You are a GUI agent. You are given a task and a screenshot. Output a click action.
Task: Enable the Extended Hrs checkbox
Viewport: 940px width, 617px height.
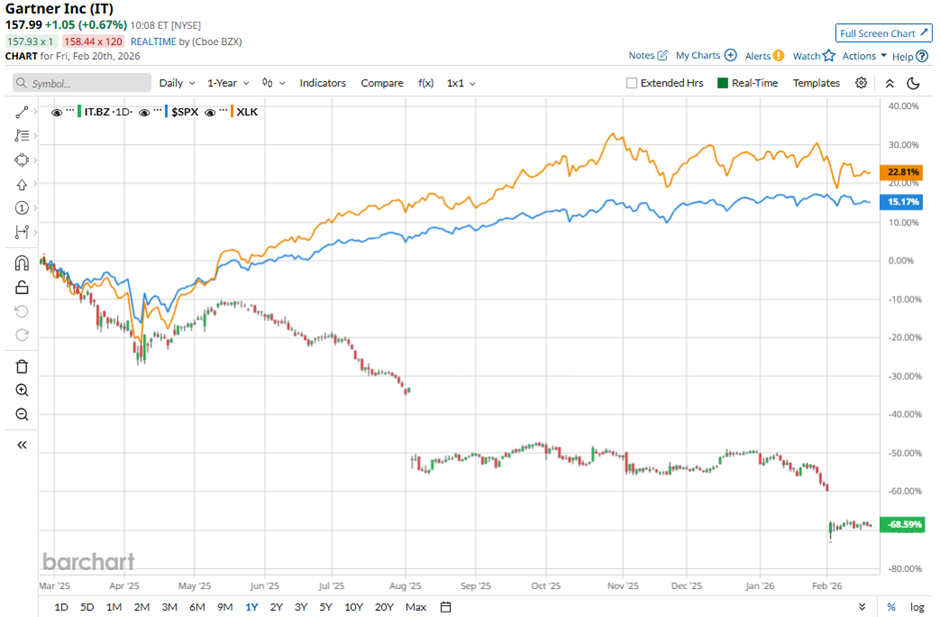click(x=631, y=83)
